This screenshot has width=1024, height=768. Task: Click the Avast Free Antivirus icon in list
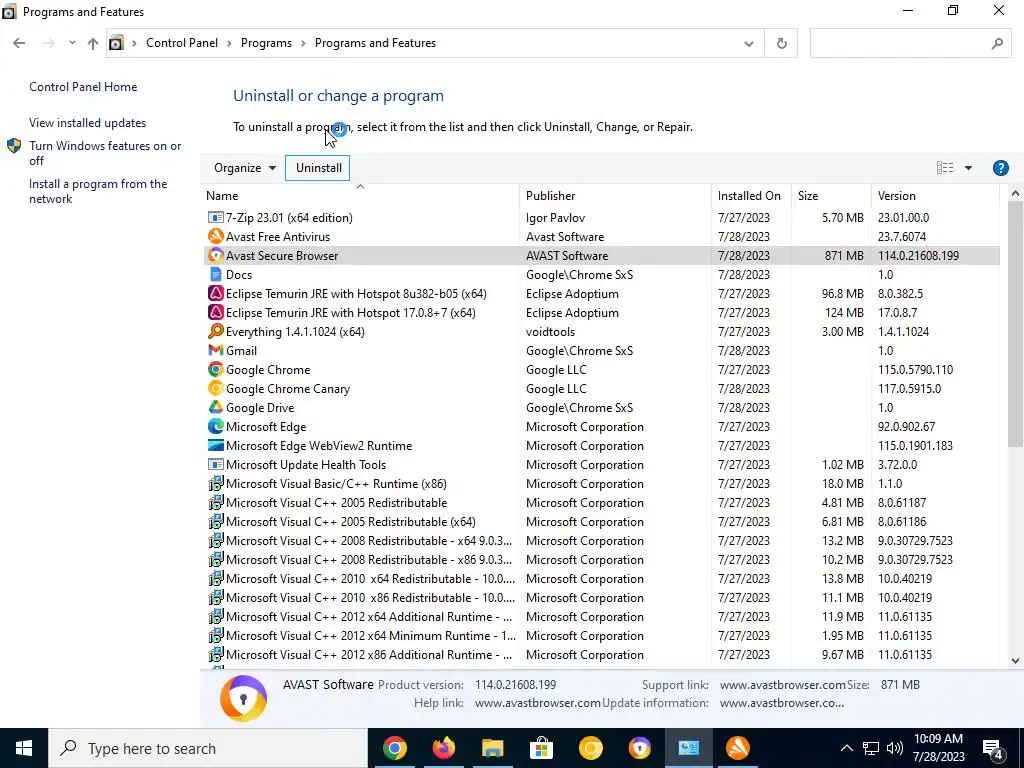pos(215,236)
